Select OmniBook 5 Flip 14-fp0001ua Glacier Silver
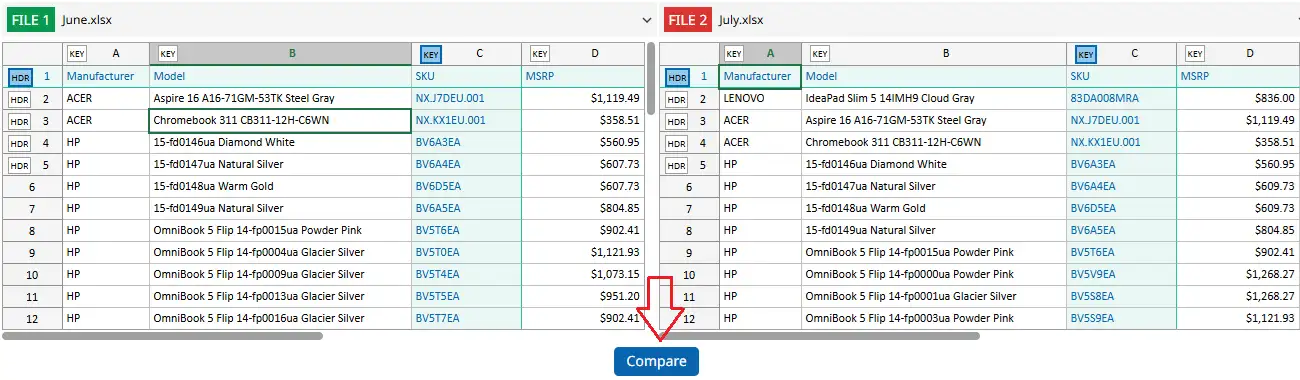The image size is (1300, 380). point(934,296)
